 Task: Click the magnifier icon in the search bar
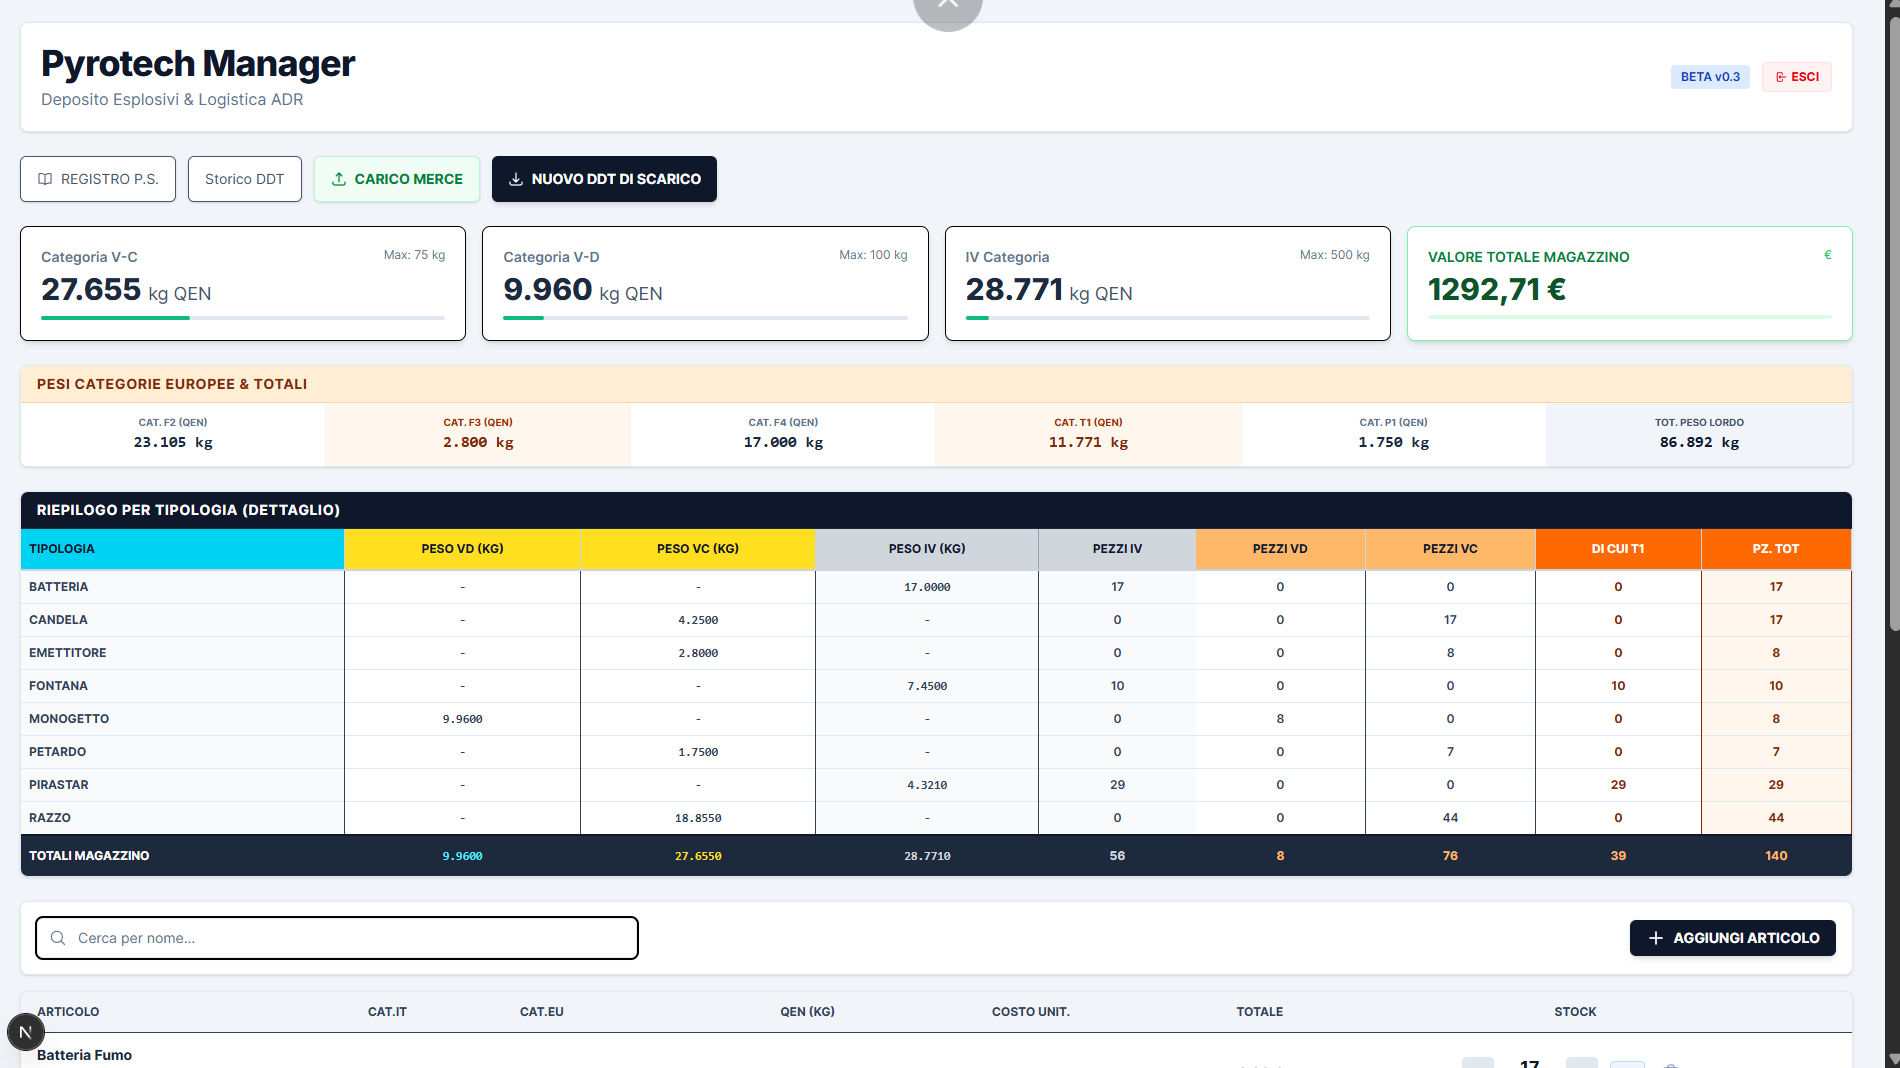point(58,938)
